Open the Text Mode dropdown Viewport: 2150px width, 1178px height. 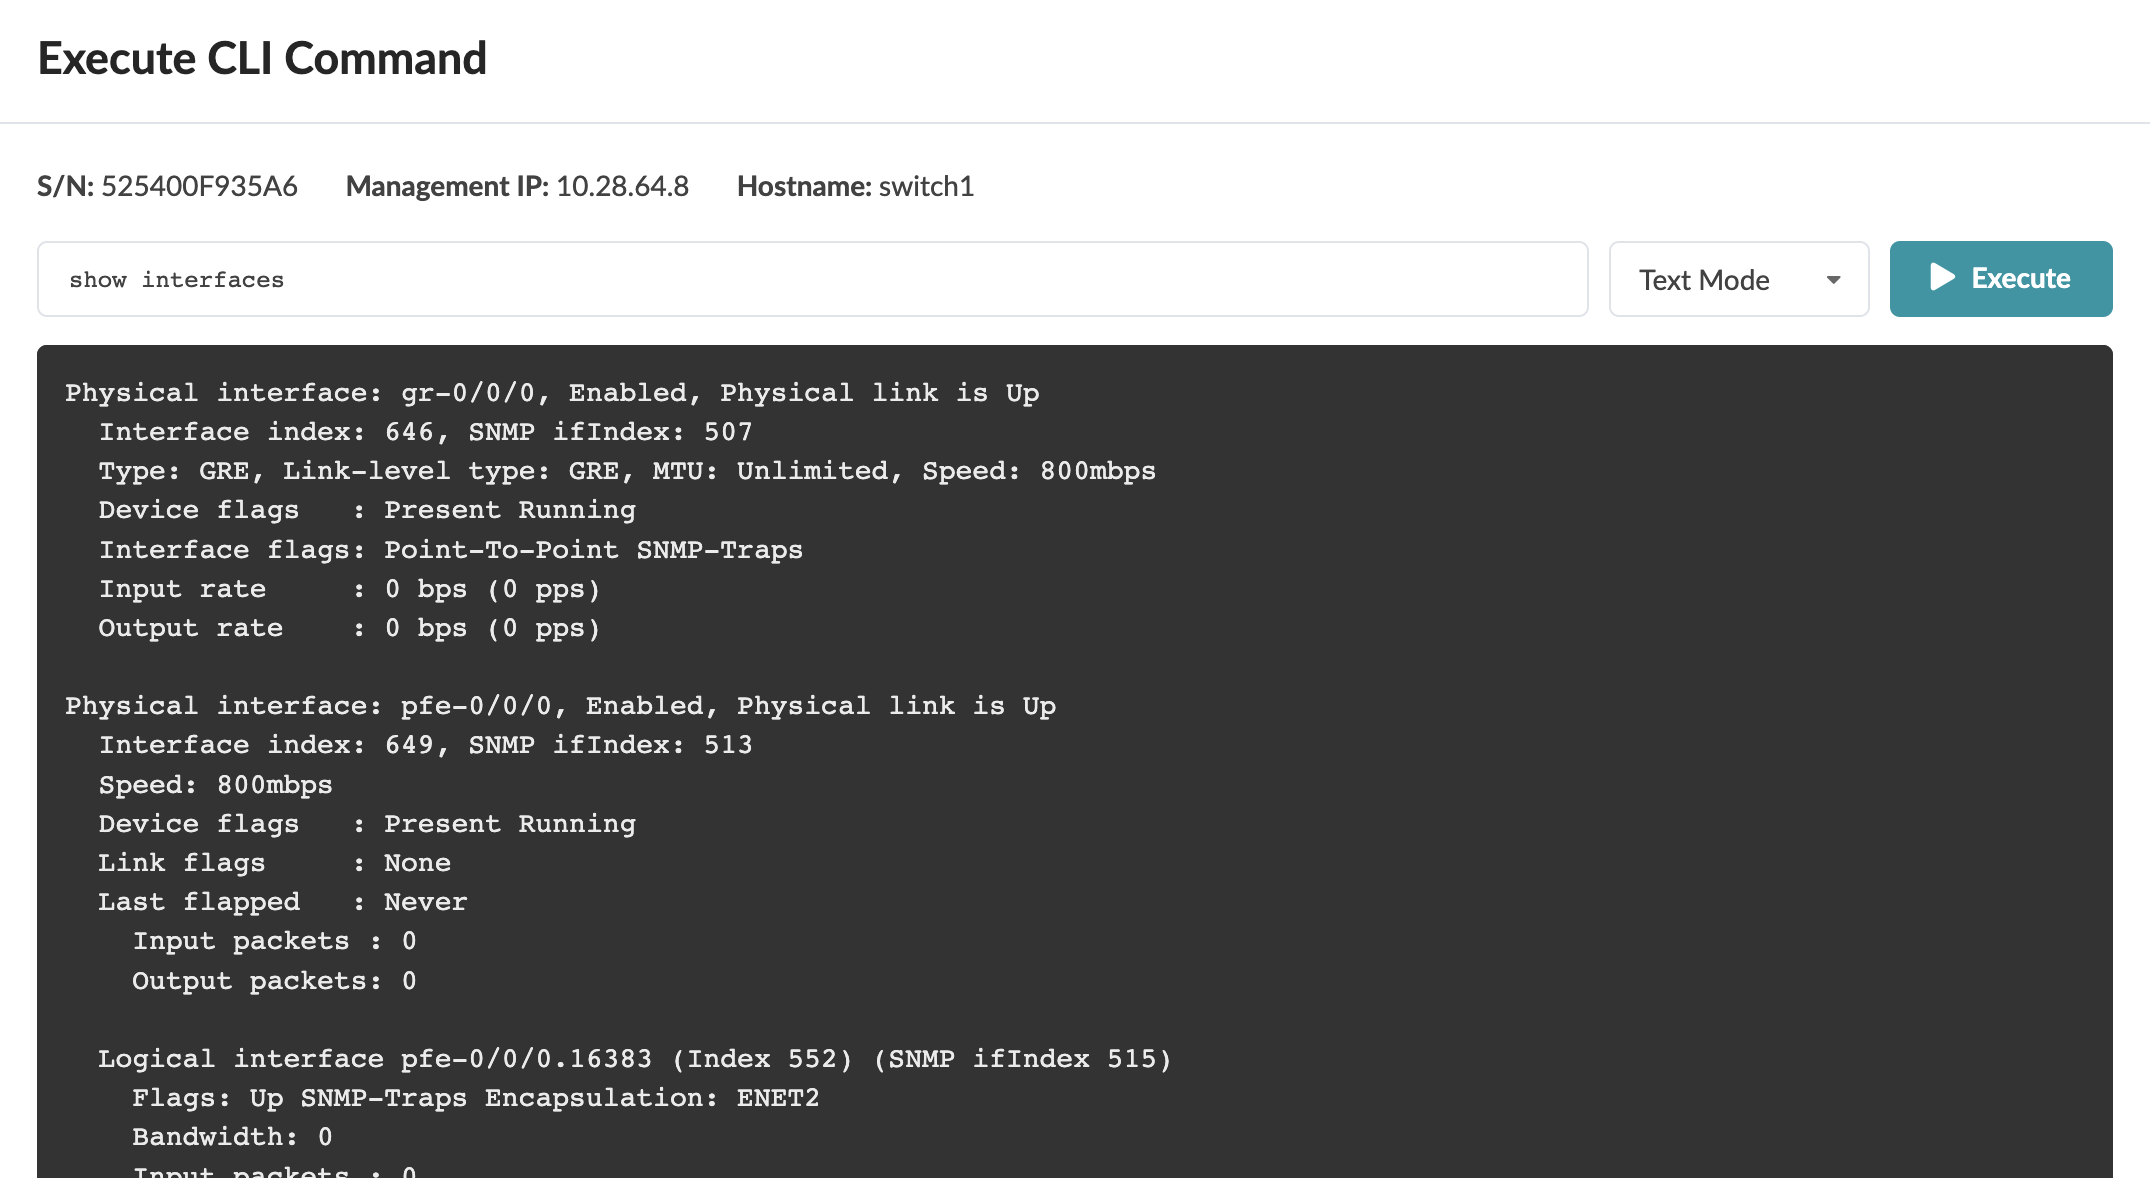(x=1737, y=280)
